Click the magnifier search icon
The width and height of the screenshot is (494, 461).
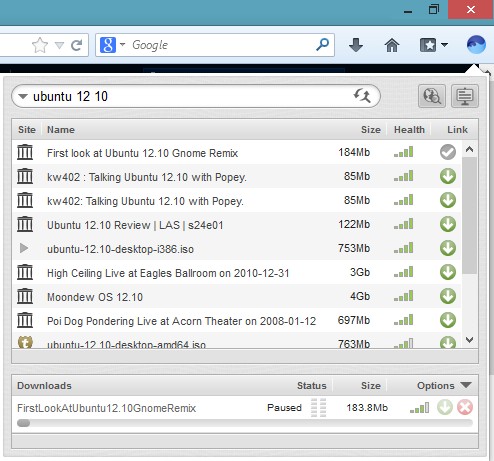pyautogui.click(x=322, y=44)
